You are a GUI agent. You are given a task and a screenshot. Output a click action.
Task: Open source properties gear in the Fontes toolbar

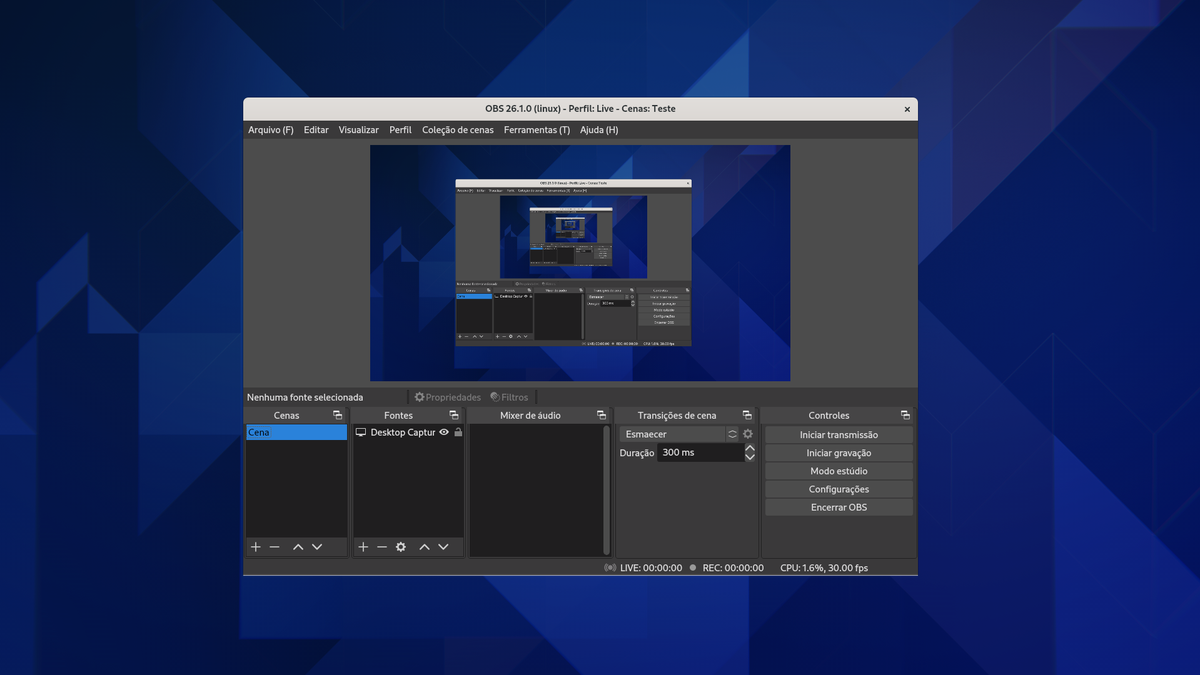tap(401, 547)
